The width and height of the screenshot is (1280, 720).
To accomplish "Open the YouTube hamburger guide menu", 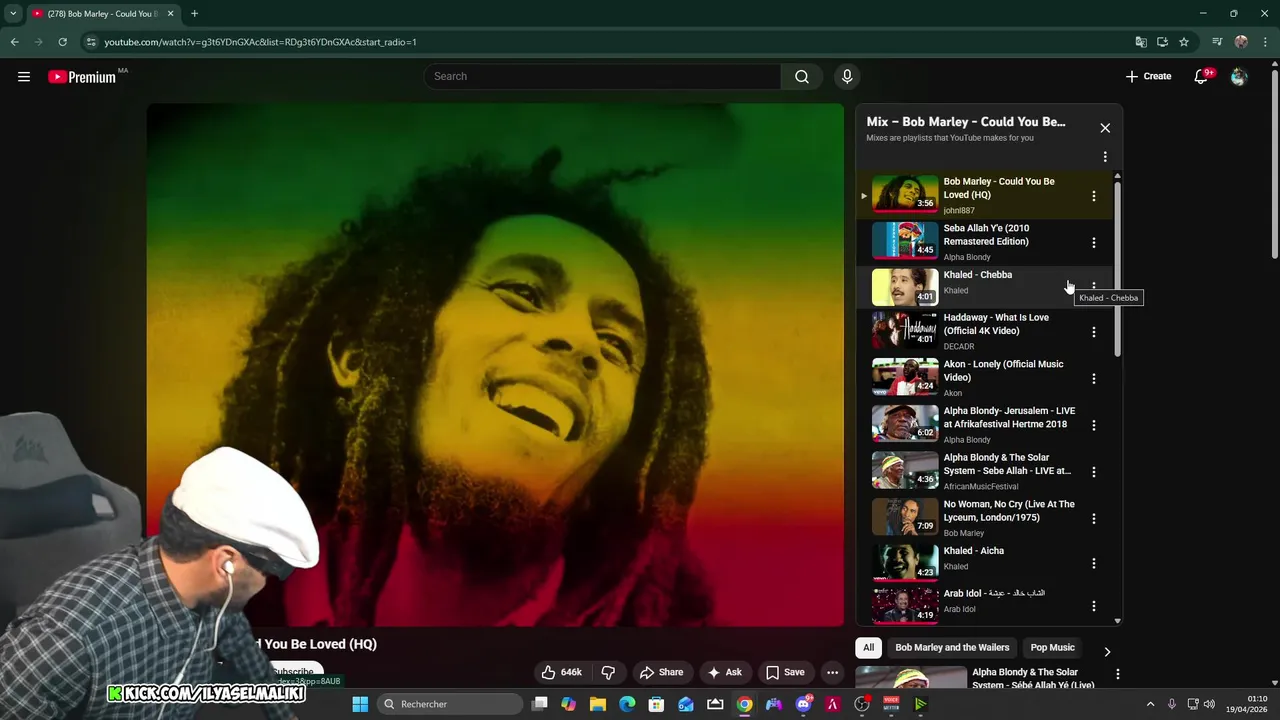I will tap(24, 76).
